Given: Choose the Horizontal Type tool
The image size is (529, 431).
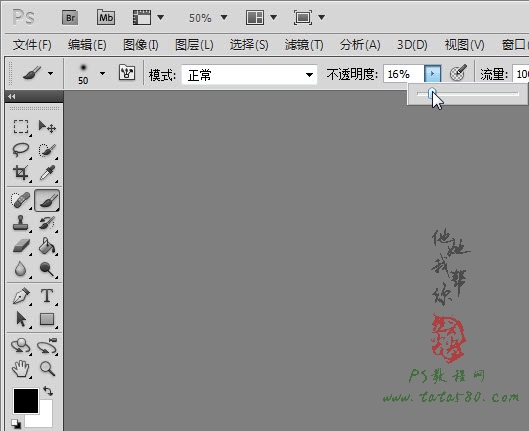Looking at the screenshot, I should (x=47, y=296).
